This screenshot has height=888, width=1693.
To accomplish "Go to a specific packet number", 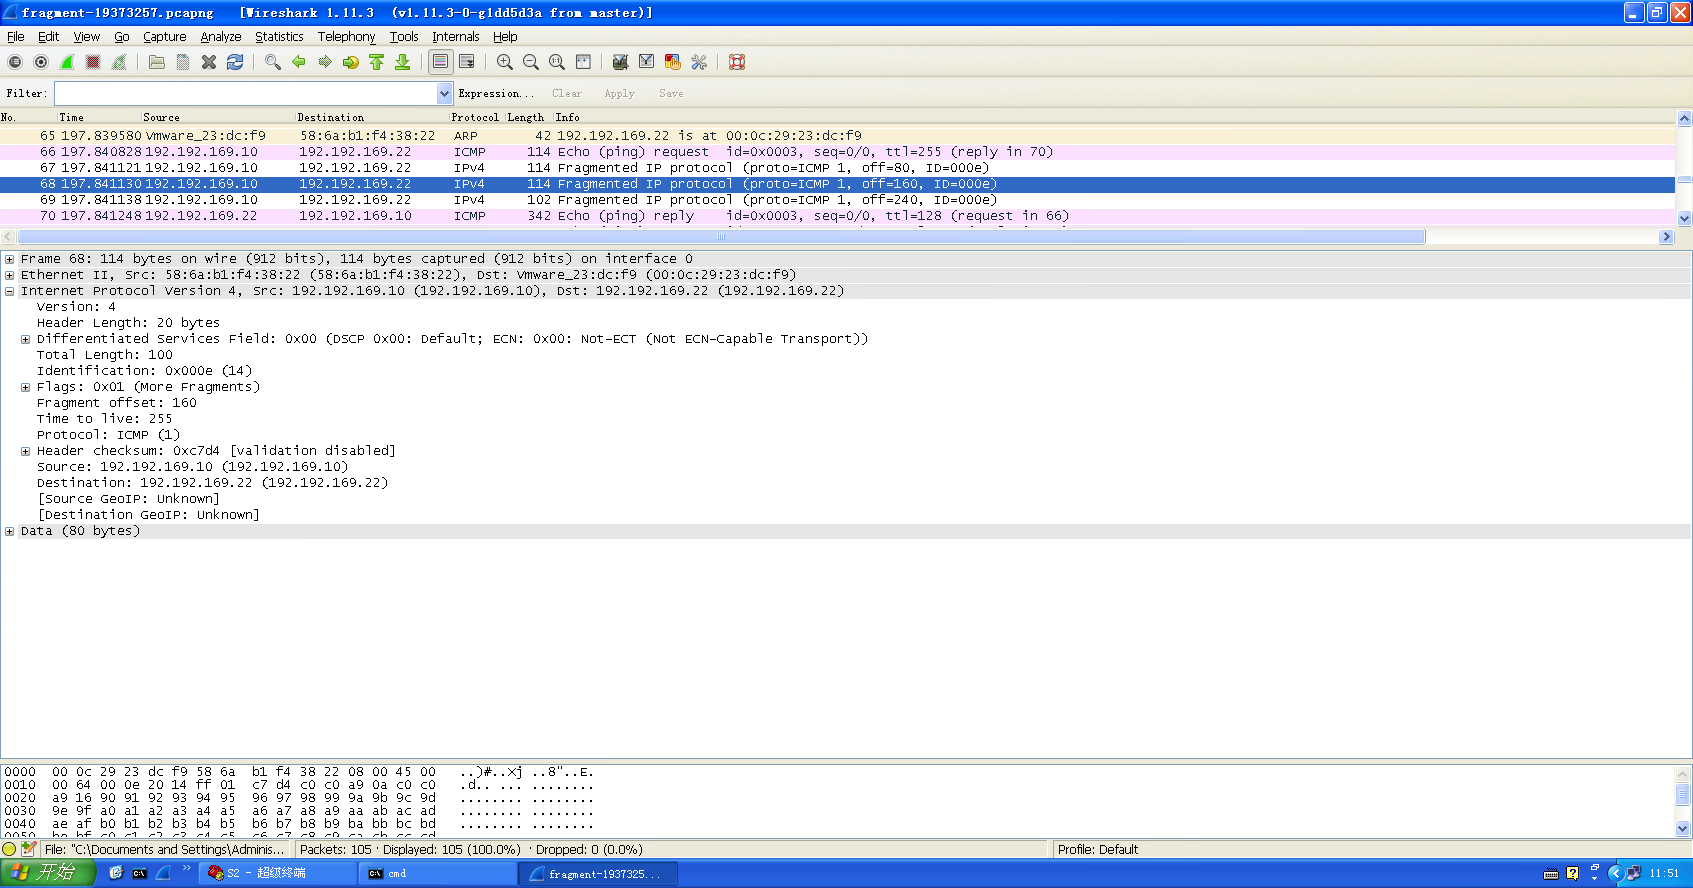I will pos(351,62).
